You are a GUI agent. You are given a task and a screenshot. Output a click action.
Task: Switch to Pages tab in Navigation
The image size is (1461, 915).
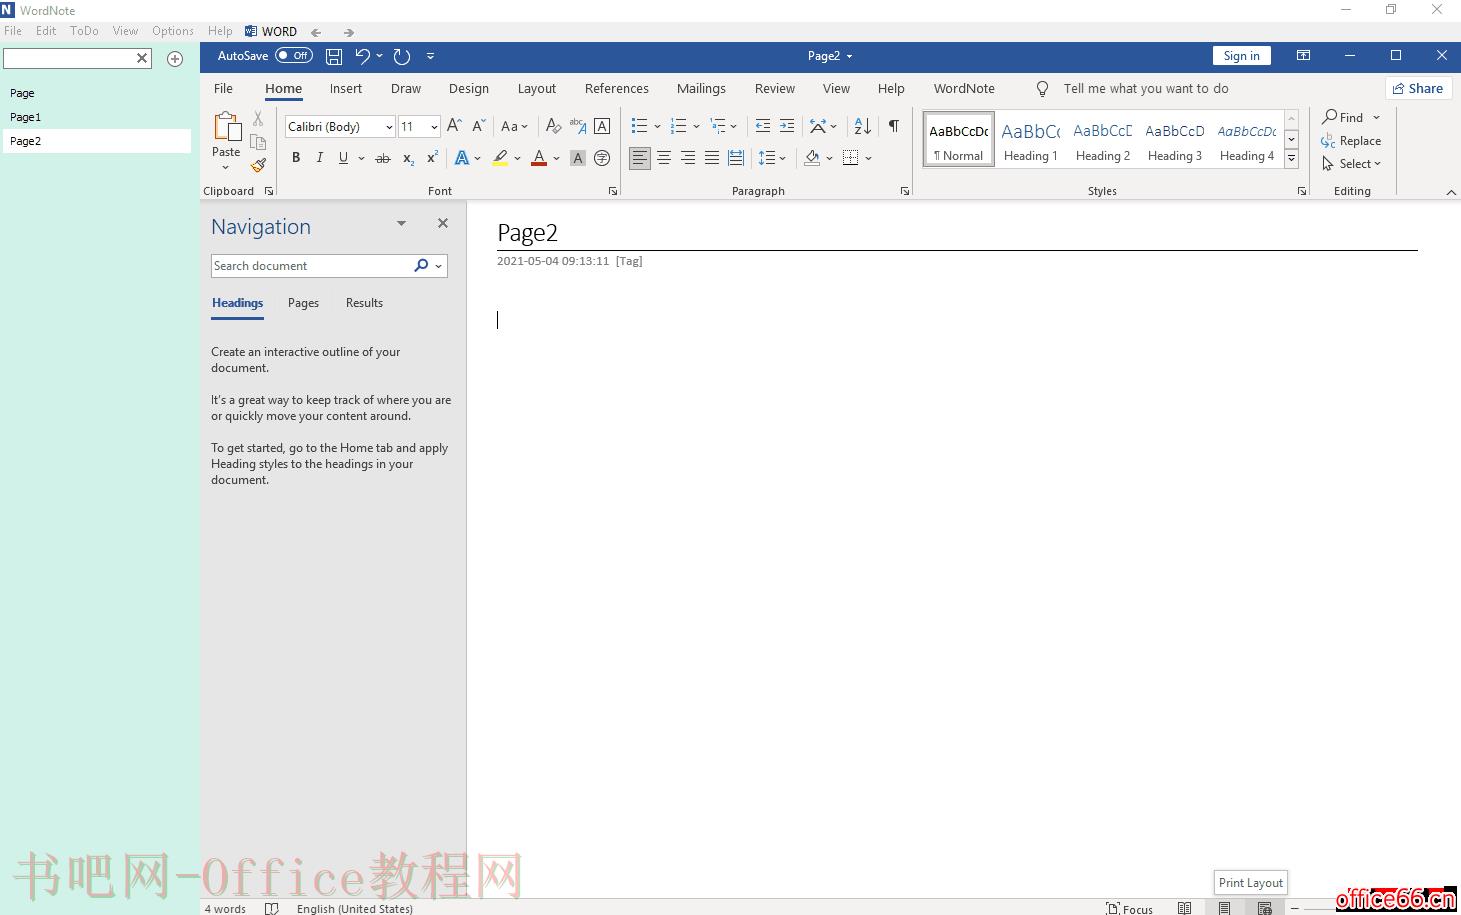[x=303, y=303]
